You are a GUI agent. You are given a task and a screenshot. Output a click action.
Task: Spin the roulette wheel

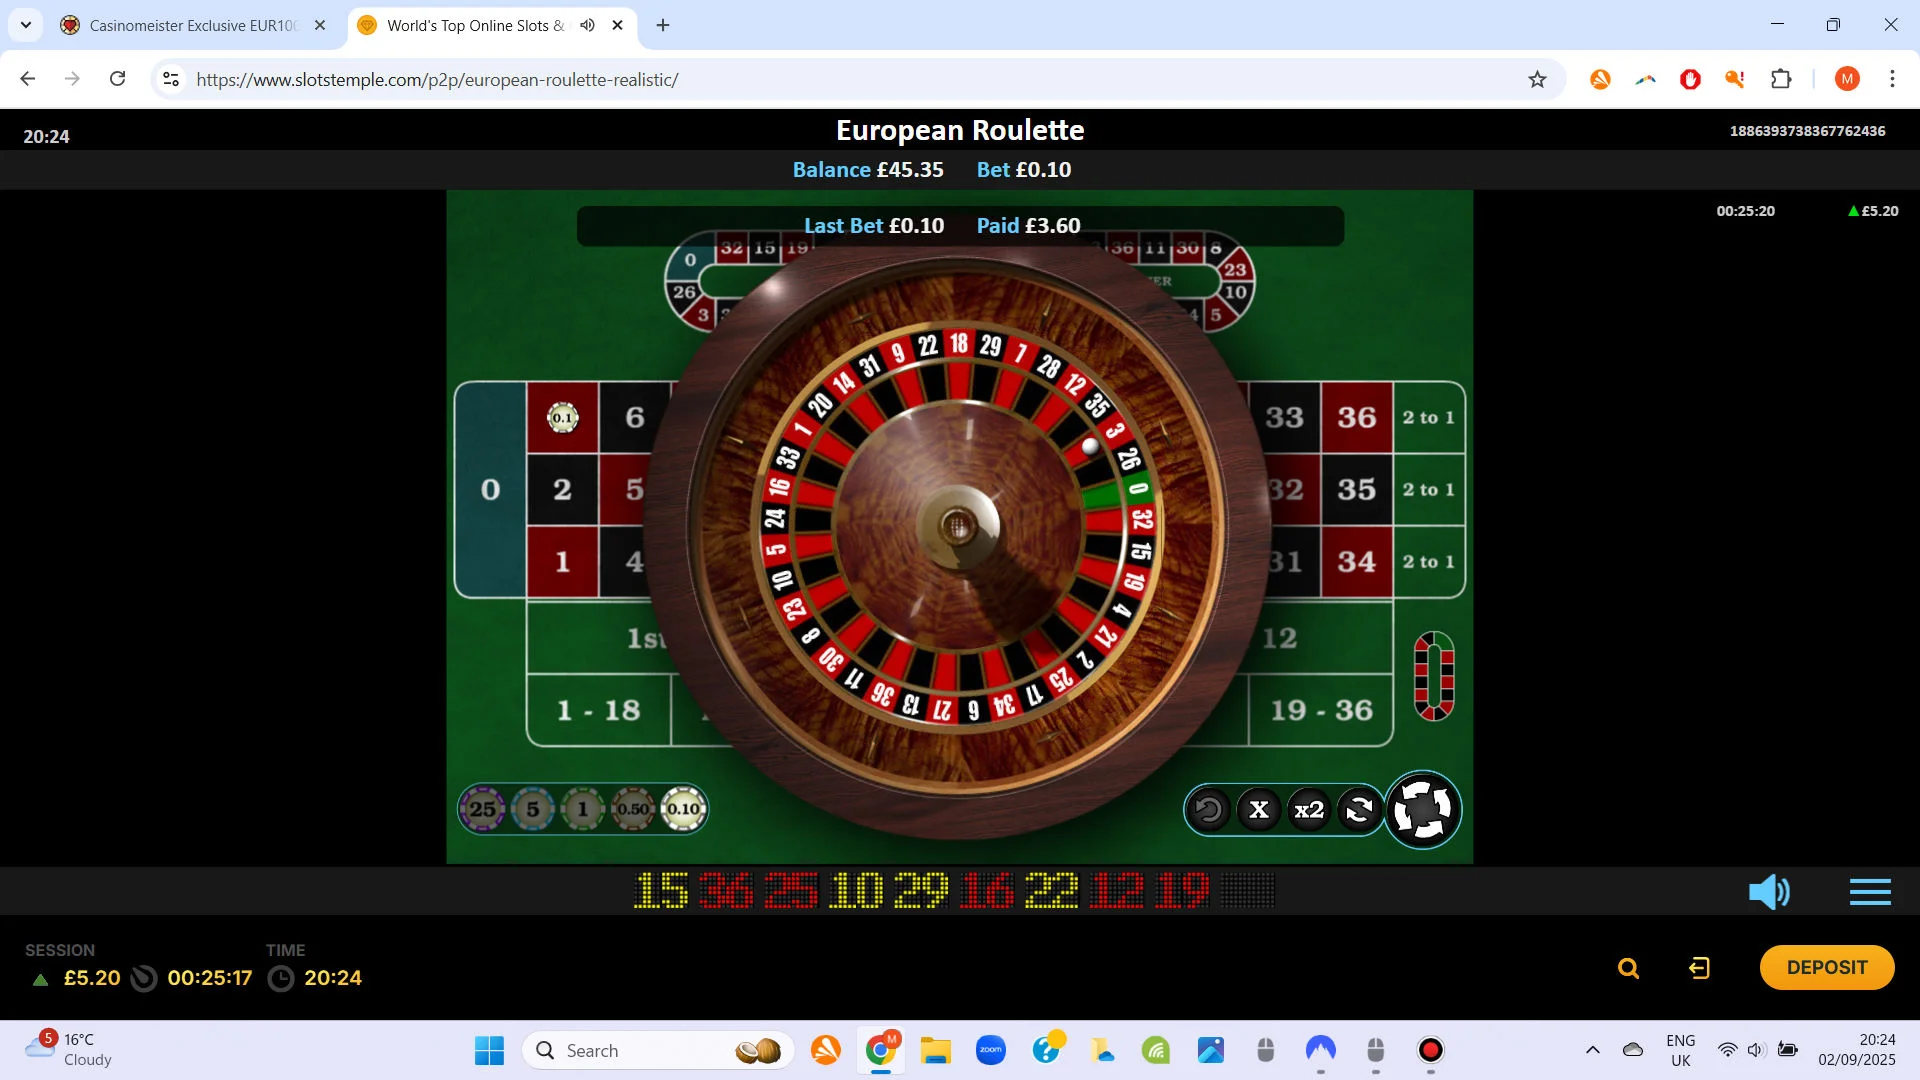click(x=1423, y=810)
